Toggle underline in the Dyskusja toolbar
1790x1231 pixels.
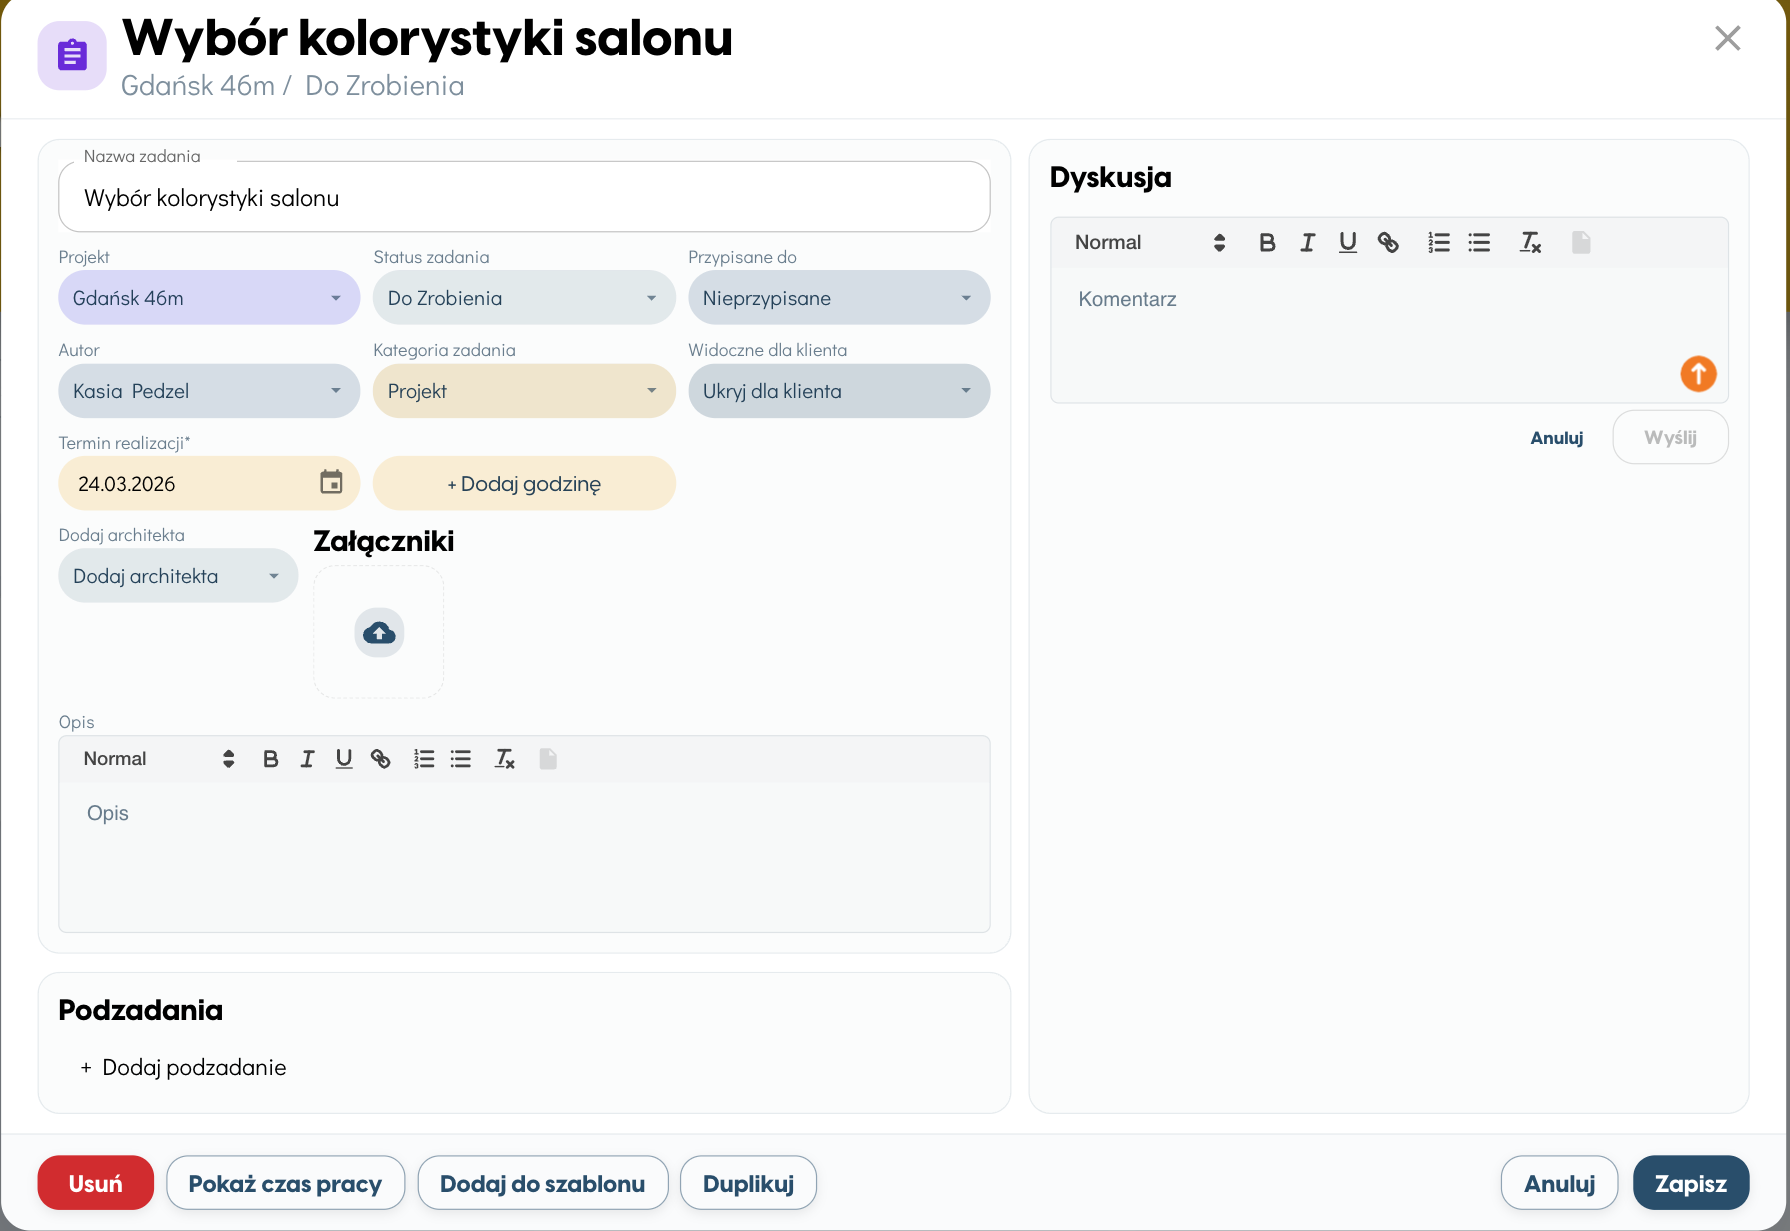1347,242
